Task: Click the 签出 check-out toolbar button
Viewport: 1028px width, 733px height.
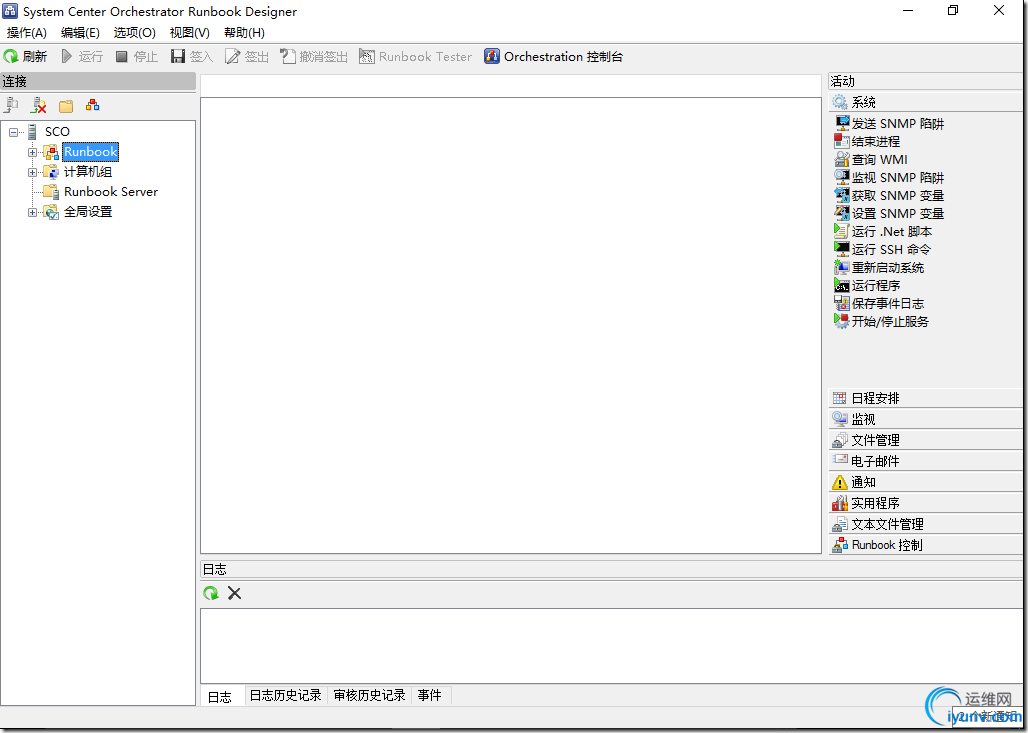Action: (x=247, y=57)
